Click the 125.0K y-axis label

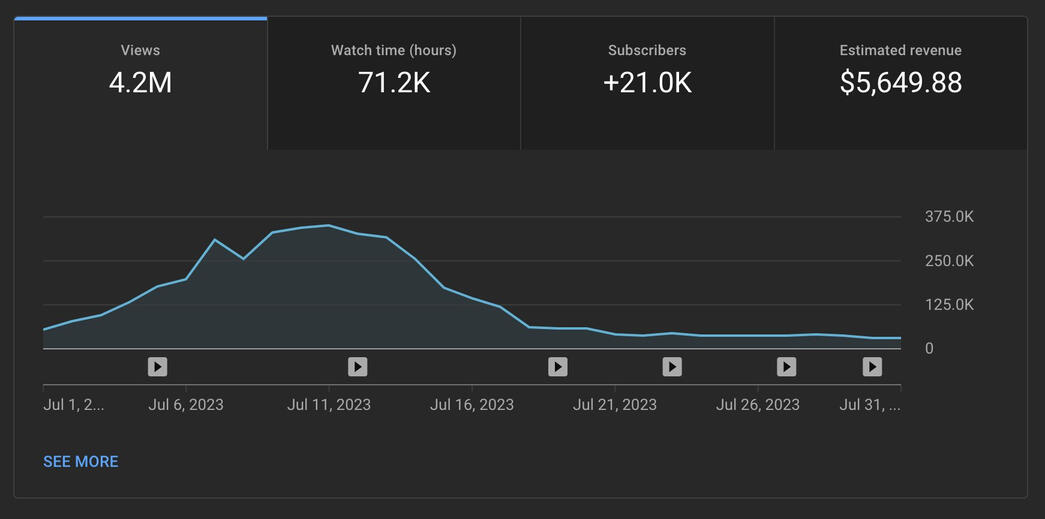point(949,305)
